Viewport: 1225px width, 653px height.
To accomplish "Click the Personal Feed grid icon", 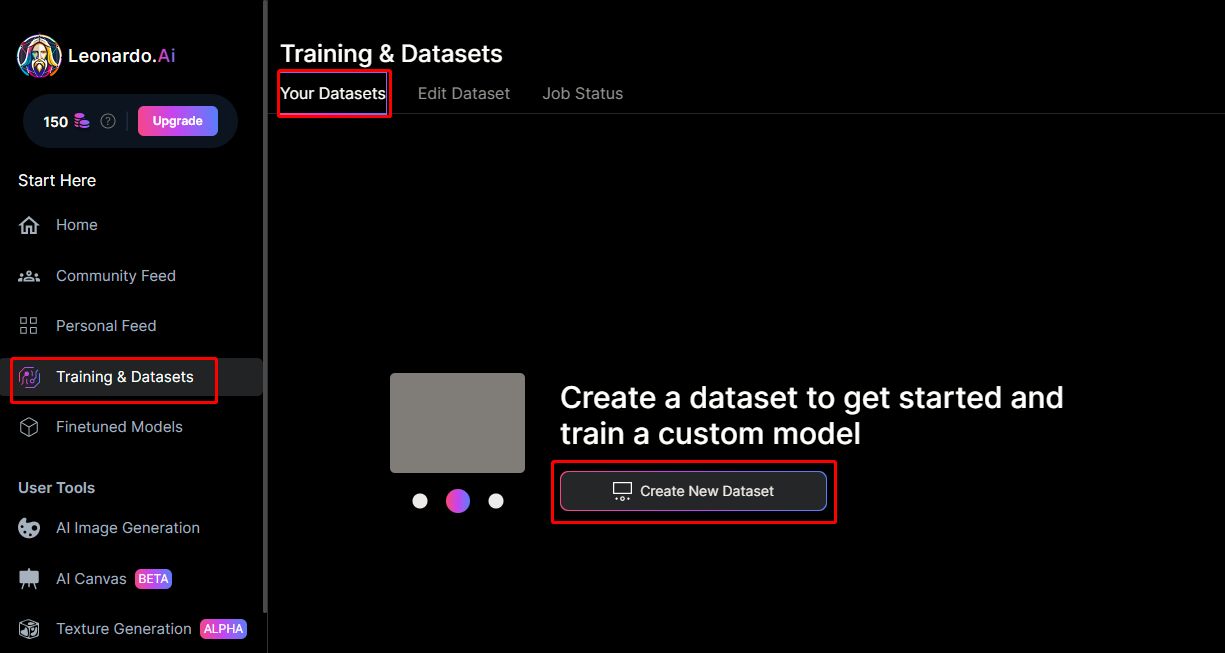I will pos(29,326).
